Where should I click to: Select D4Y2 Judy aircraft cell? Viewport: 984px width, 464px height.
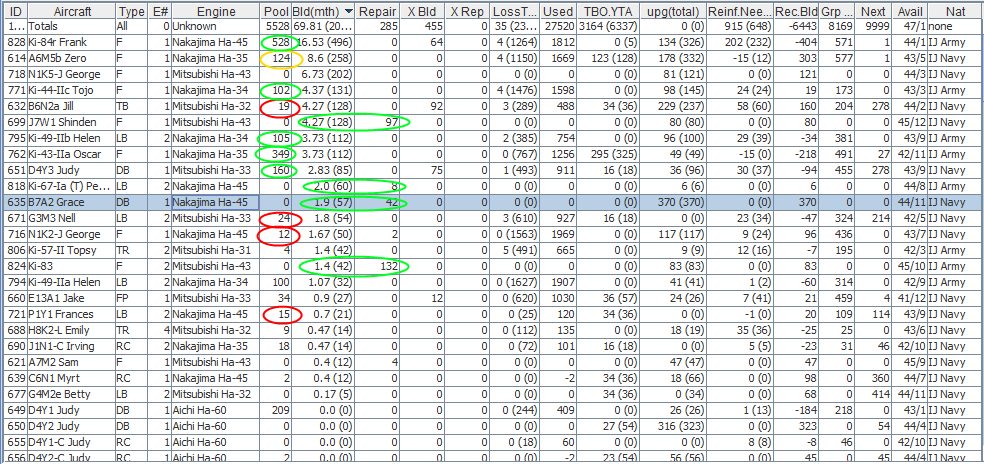pyautogui.click(x=72, y=426)
